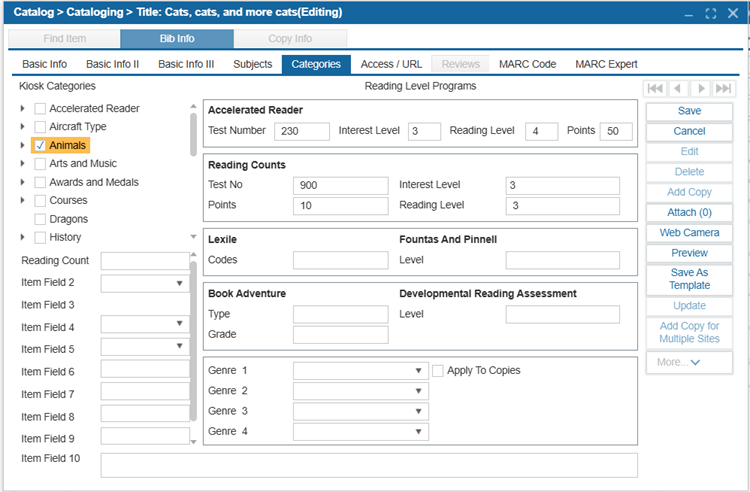Check the Accelerated Reader kiosk category
This screenshot has height=492, width=750.
point(40,109)
